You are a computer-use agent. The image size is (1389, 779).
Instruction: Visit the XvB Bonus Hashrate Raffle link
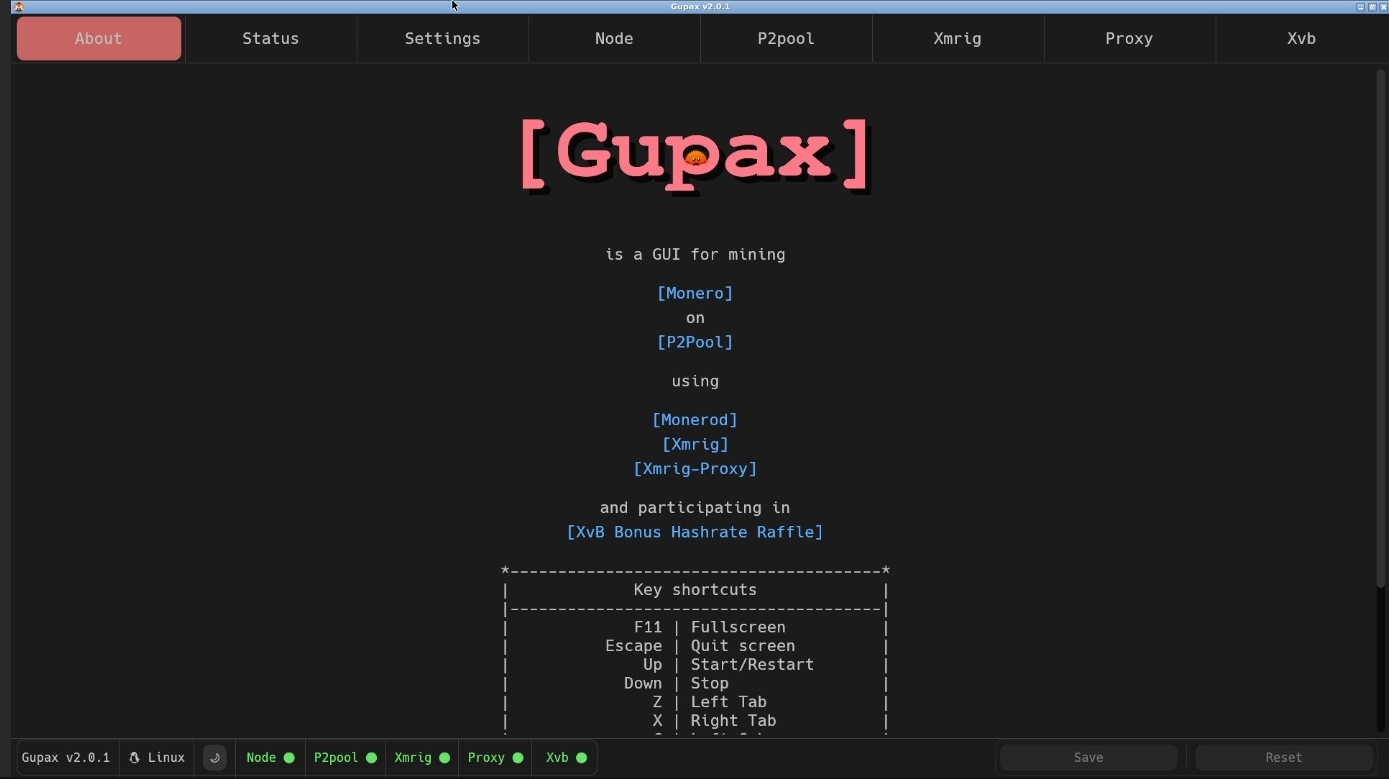[695, 532]
